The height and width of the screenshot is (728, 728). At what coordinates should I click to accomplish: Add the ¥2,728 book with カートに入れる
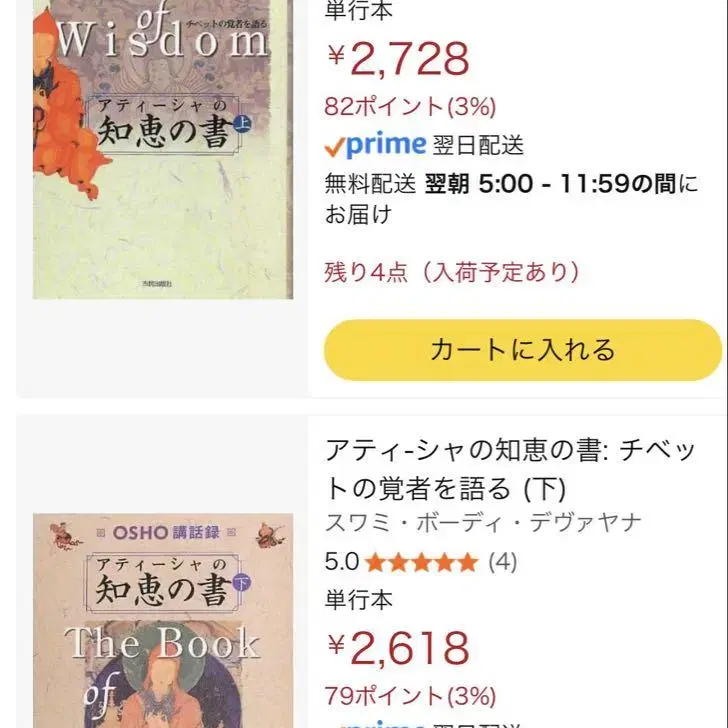click(x=522, y=350)
